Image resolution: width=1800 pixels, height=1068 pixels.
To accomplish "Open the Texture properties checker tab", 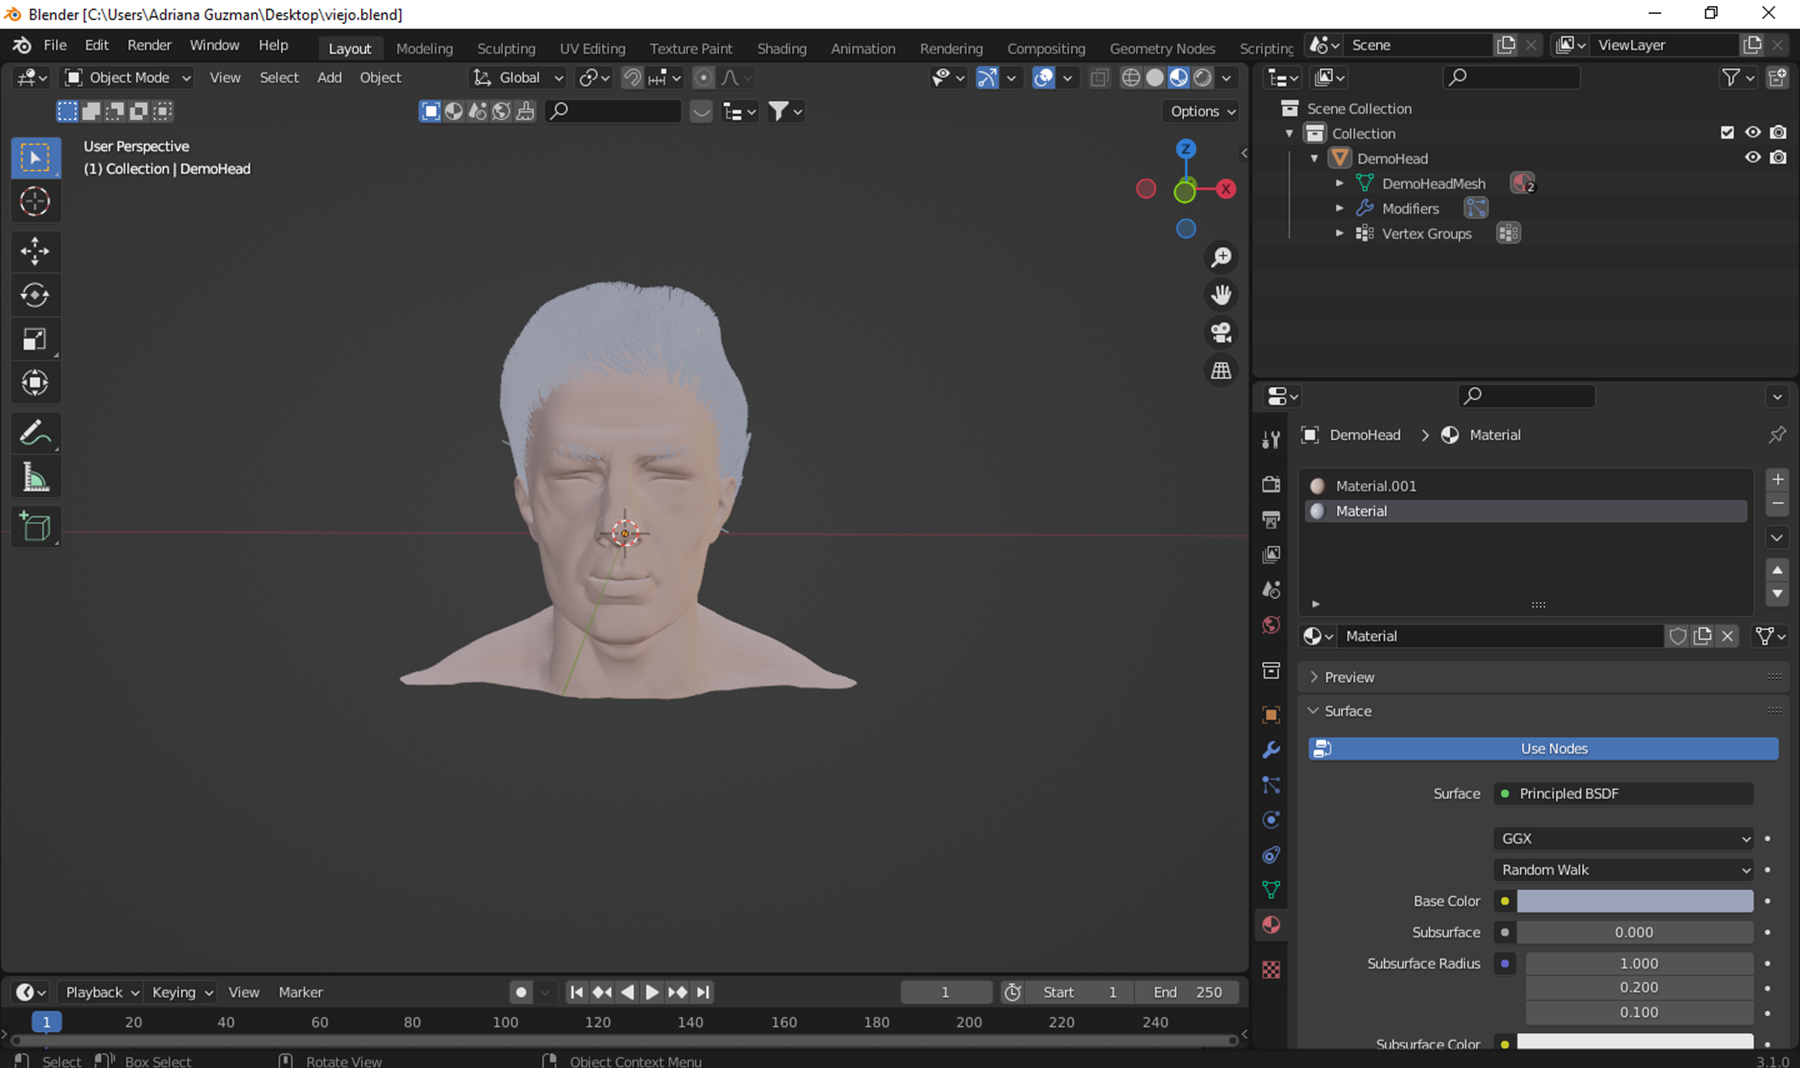I will tap(1271, 969).
